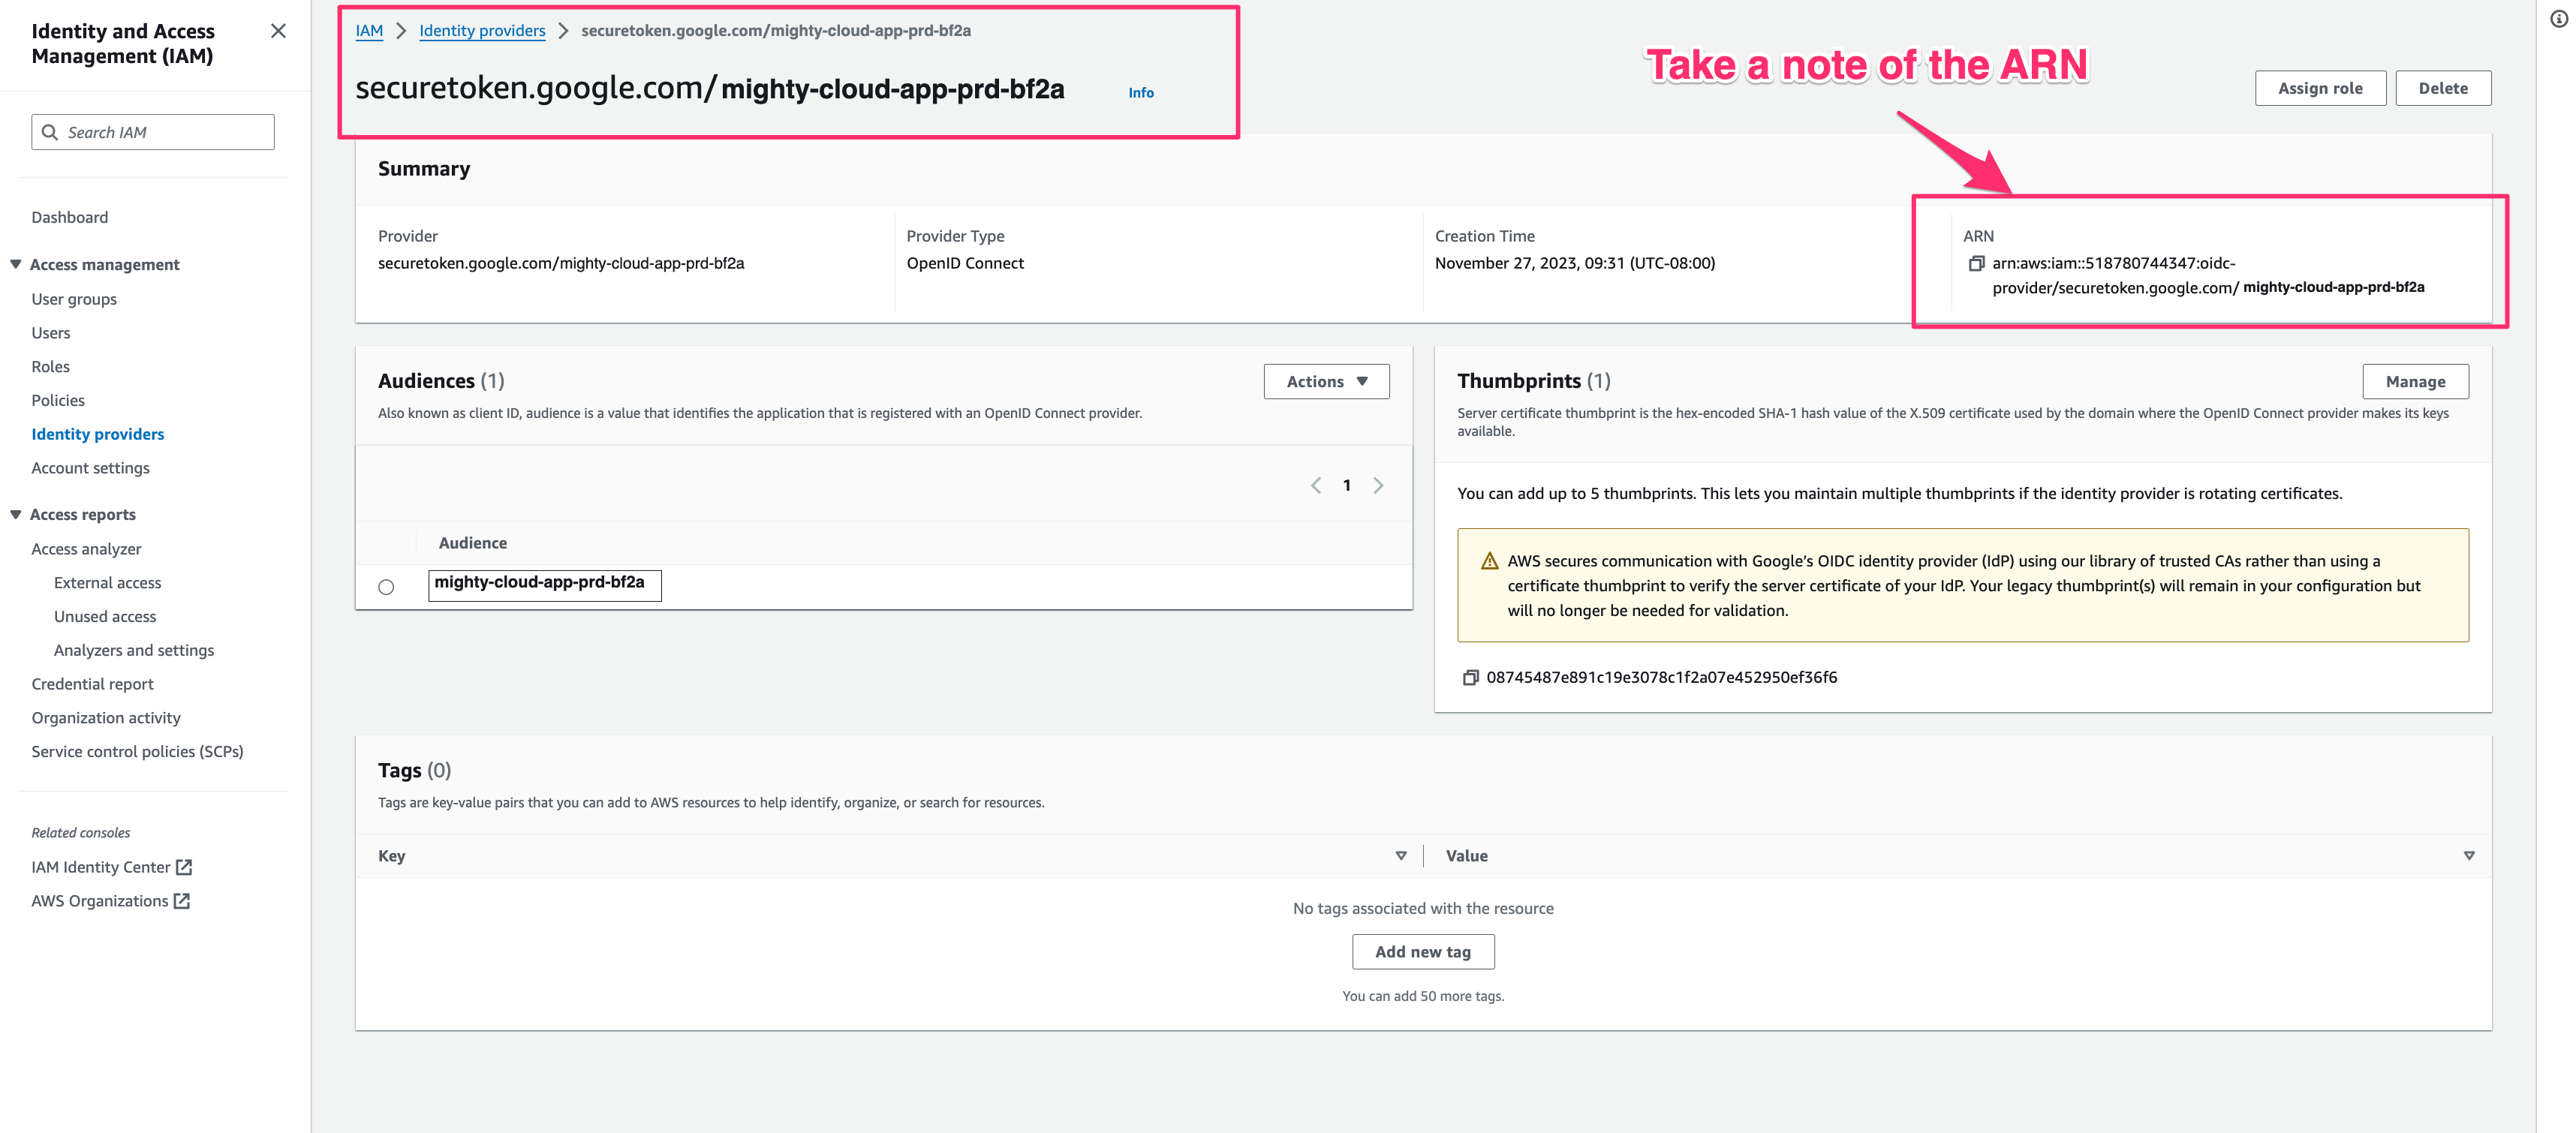Open Roles in the sidebar
Screen dimensions: 2576x1133
(50, 366)
